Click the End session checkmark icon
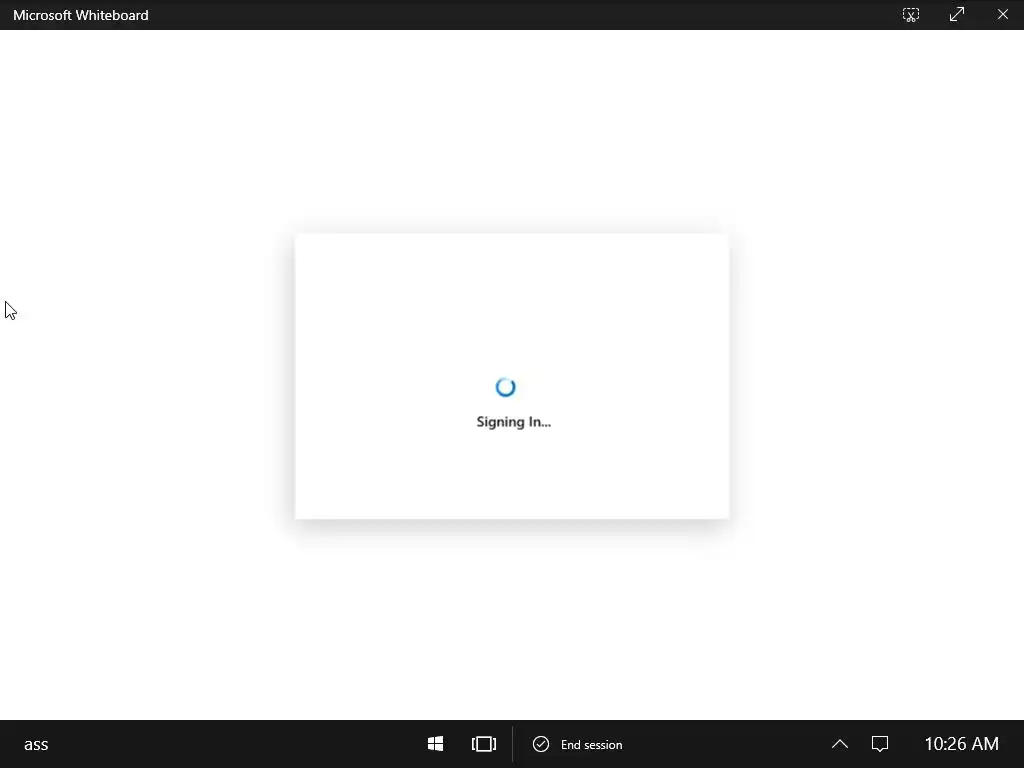The width and height of the screenshot is (1024, 768). click(x=541, y=744)
